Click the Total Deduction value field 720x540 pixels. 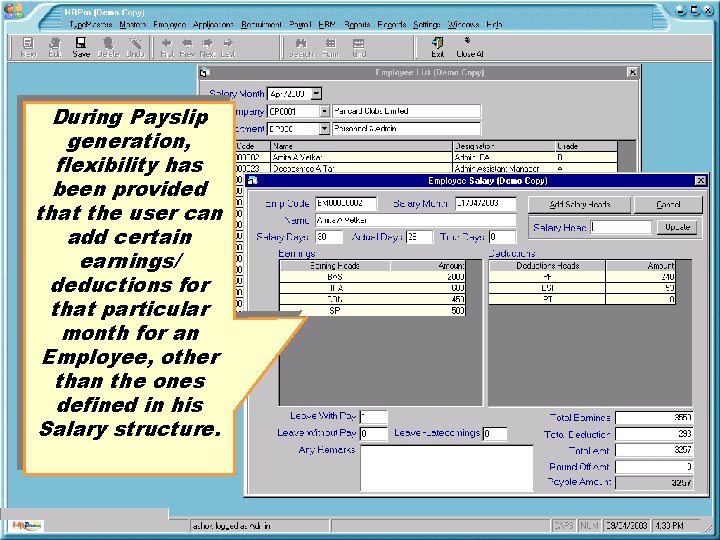(654, 434)
